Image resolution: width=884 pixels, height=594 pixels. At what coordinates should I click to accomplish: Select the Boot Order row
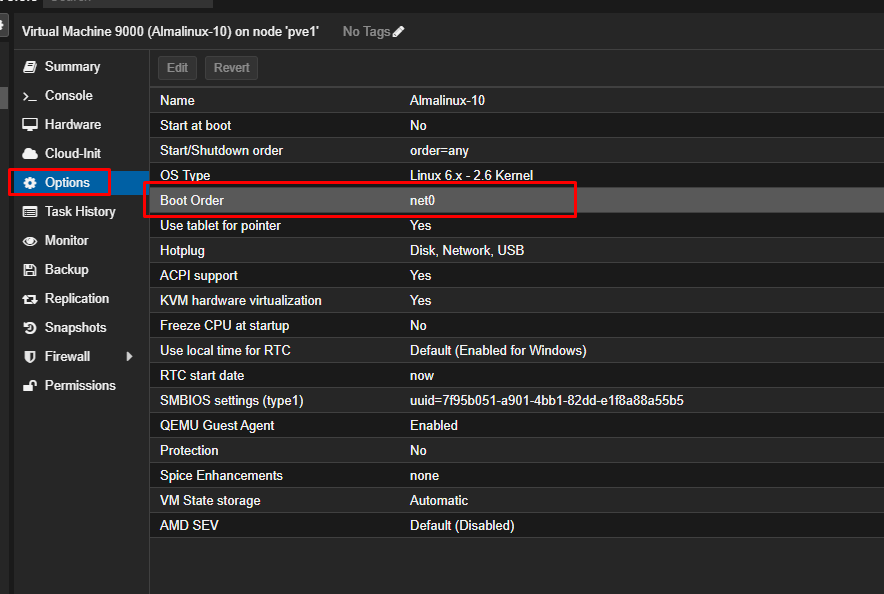pyautogui.click(x=516, y=200)
